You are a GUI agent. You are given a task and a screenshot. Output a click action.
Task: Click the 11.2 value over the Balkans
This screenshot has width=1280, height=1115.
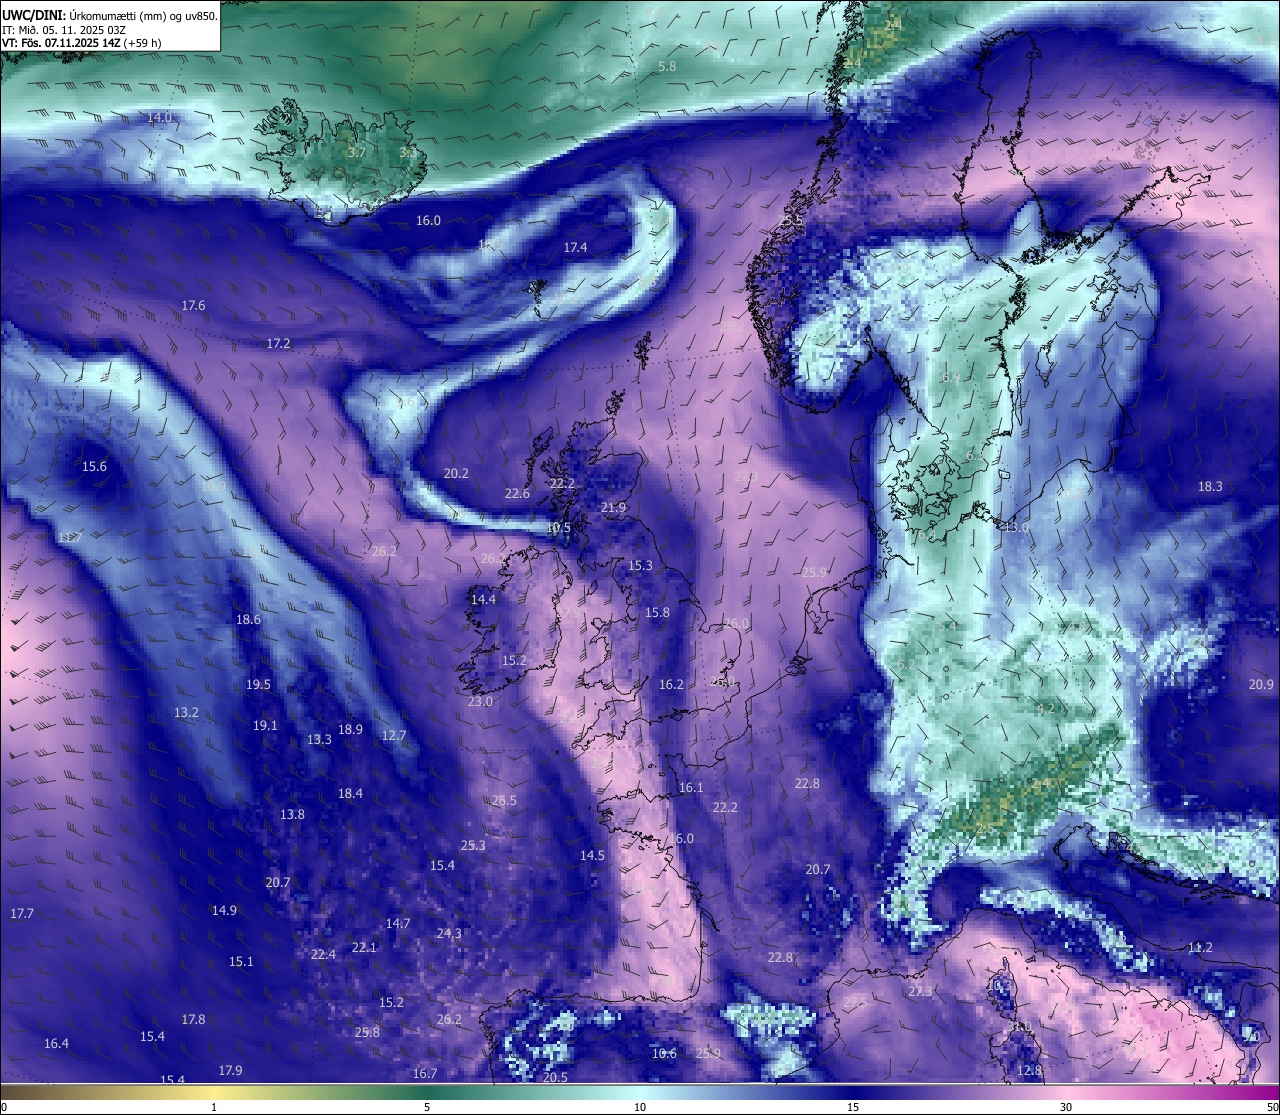[1200, 948]
